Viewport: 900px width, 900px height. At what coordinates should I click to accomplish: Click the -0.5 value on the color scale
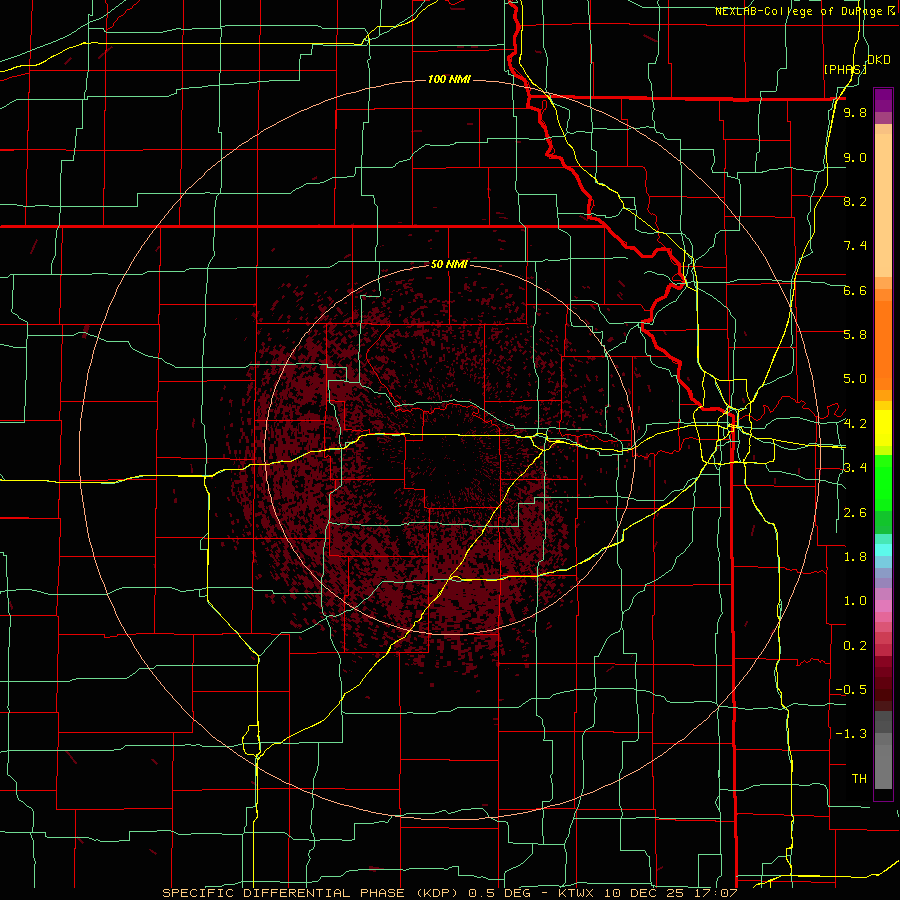pyautogui.click(x=851, y=689)
